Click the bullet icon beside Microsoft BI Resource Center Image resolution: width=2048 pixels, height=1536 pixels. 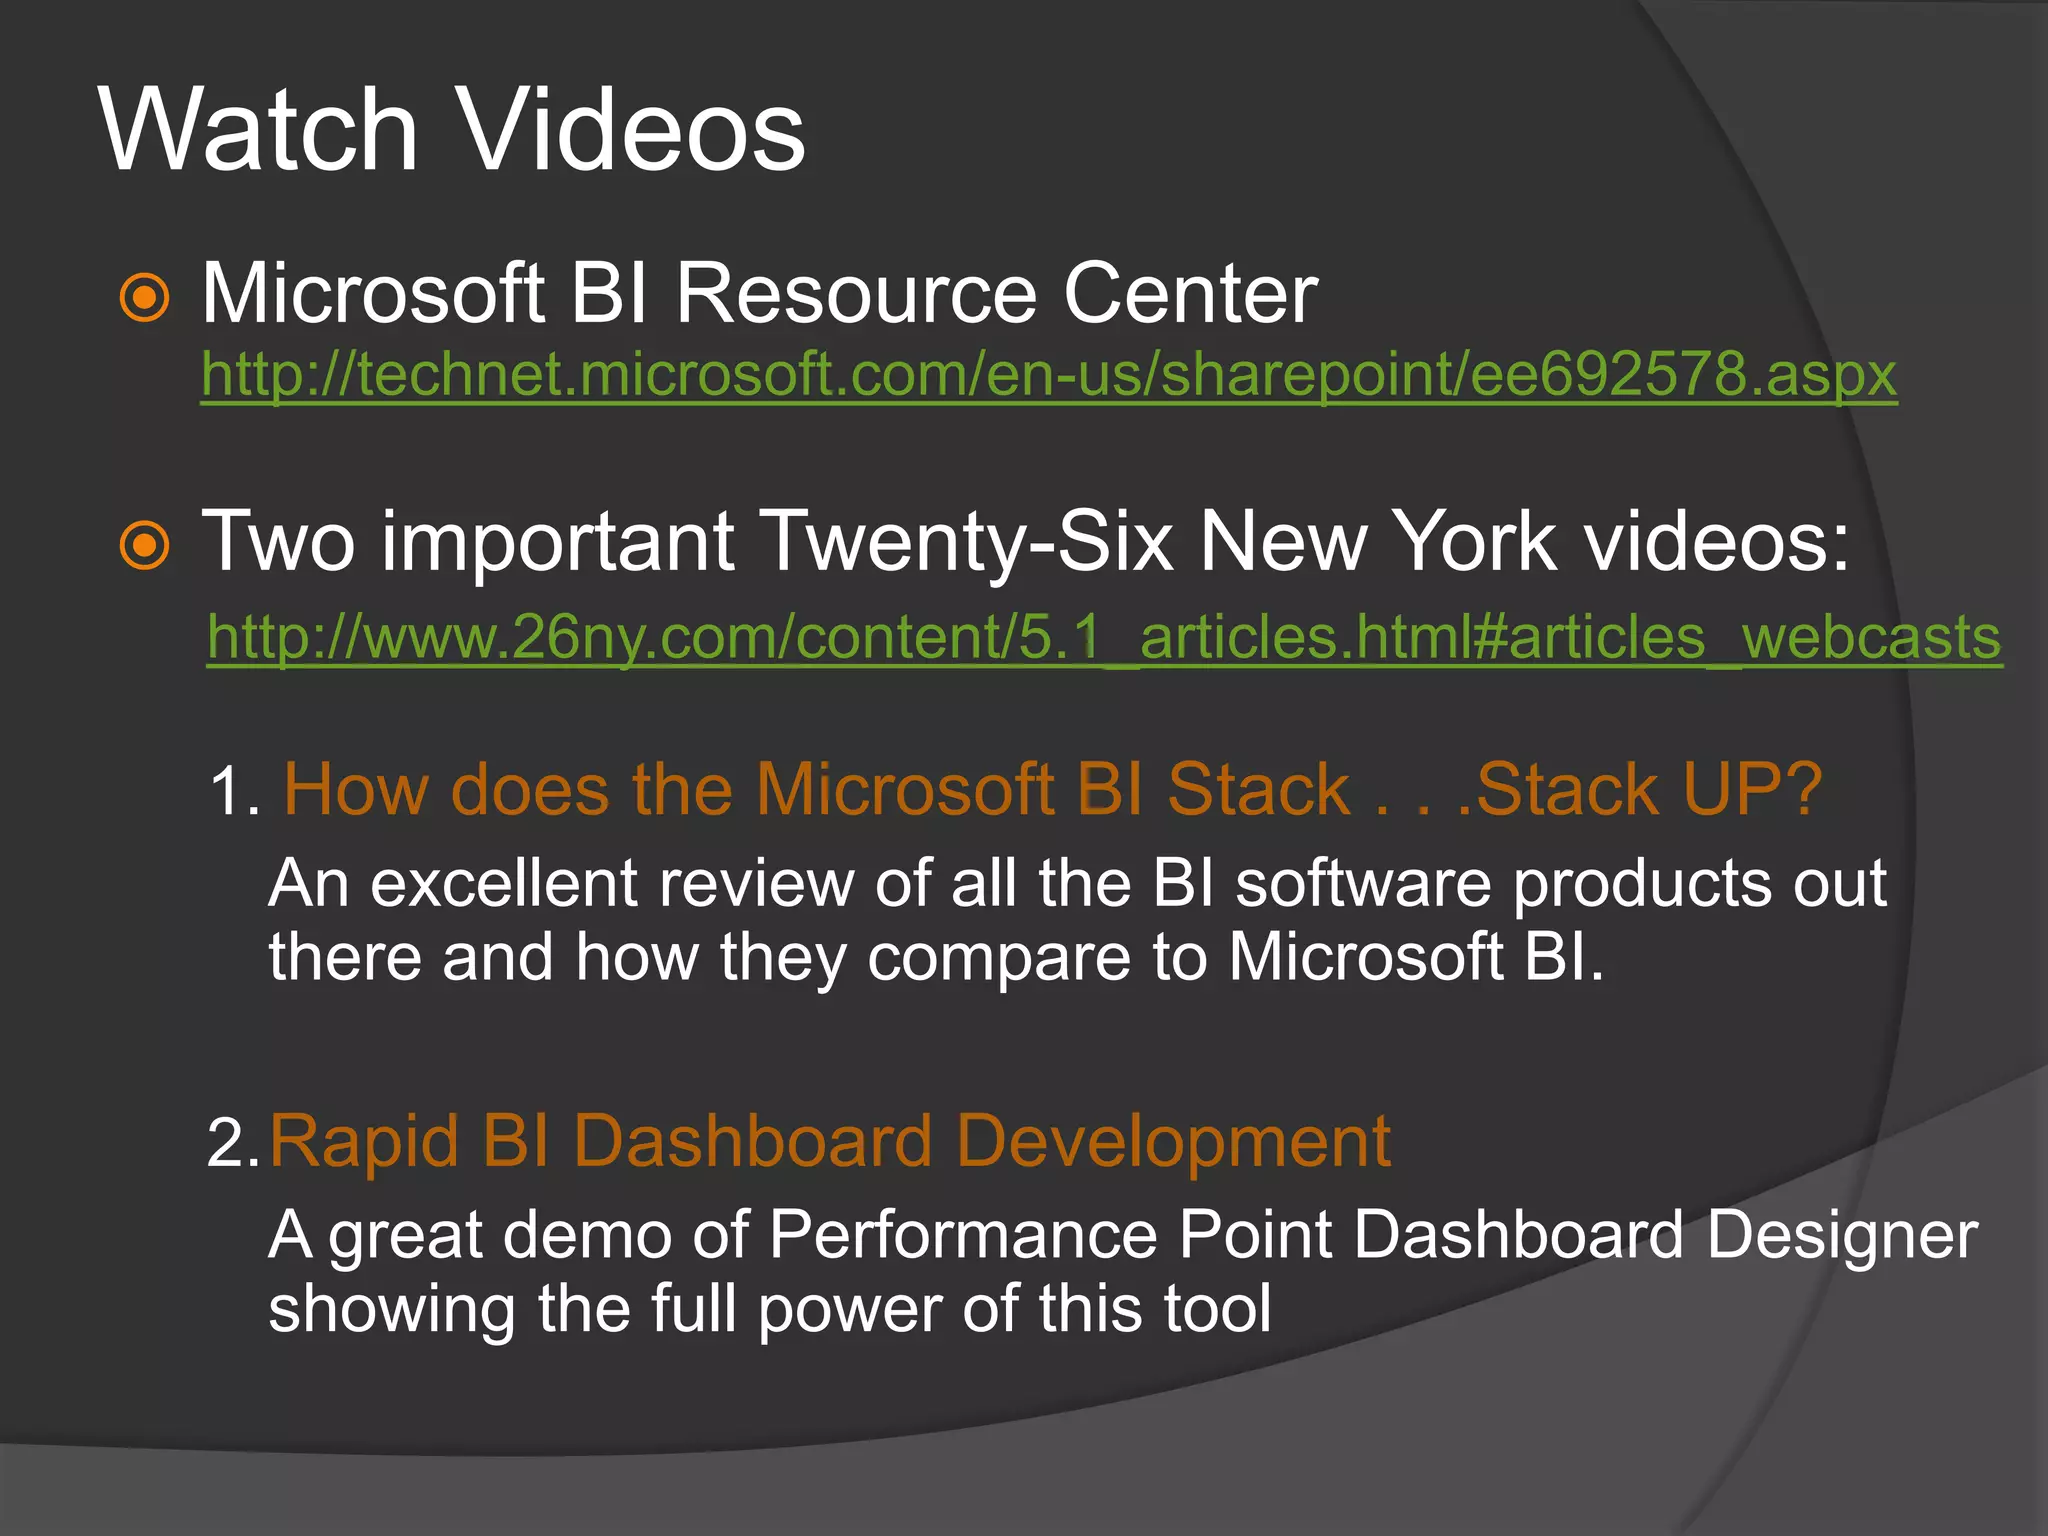click(x=145, y=297)
